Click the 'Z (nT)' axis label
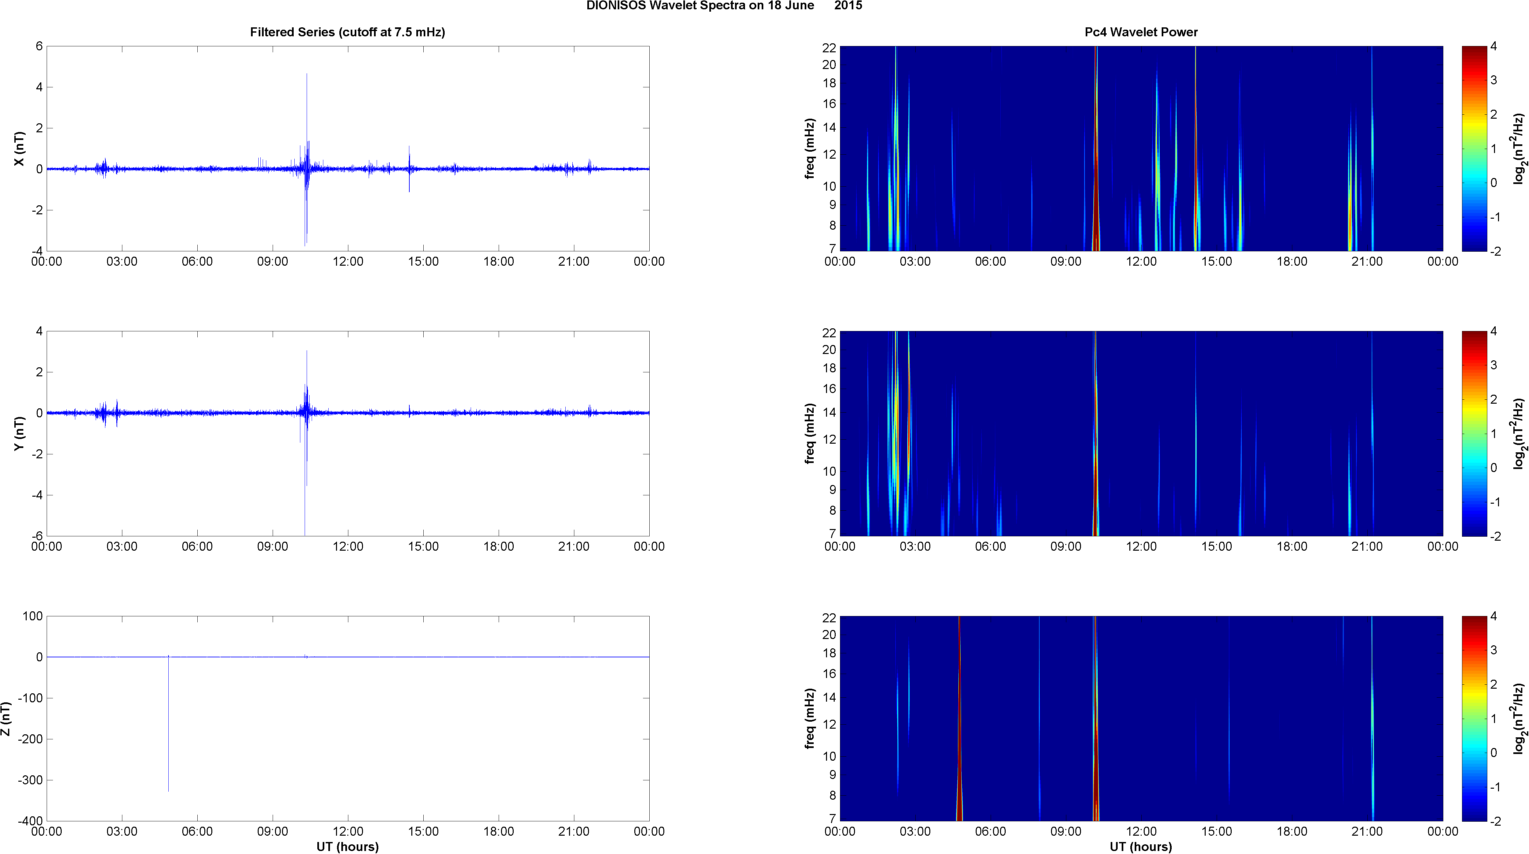Image resolution: width=1529 pixels, height=854 pixels. [x=7, y=719]
